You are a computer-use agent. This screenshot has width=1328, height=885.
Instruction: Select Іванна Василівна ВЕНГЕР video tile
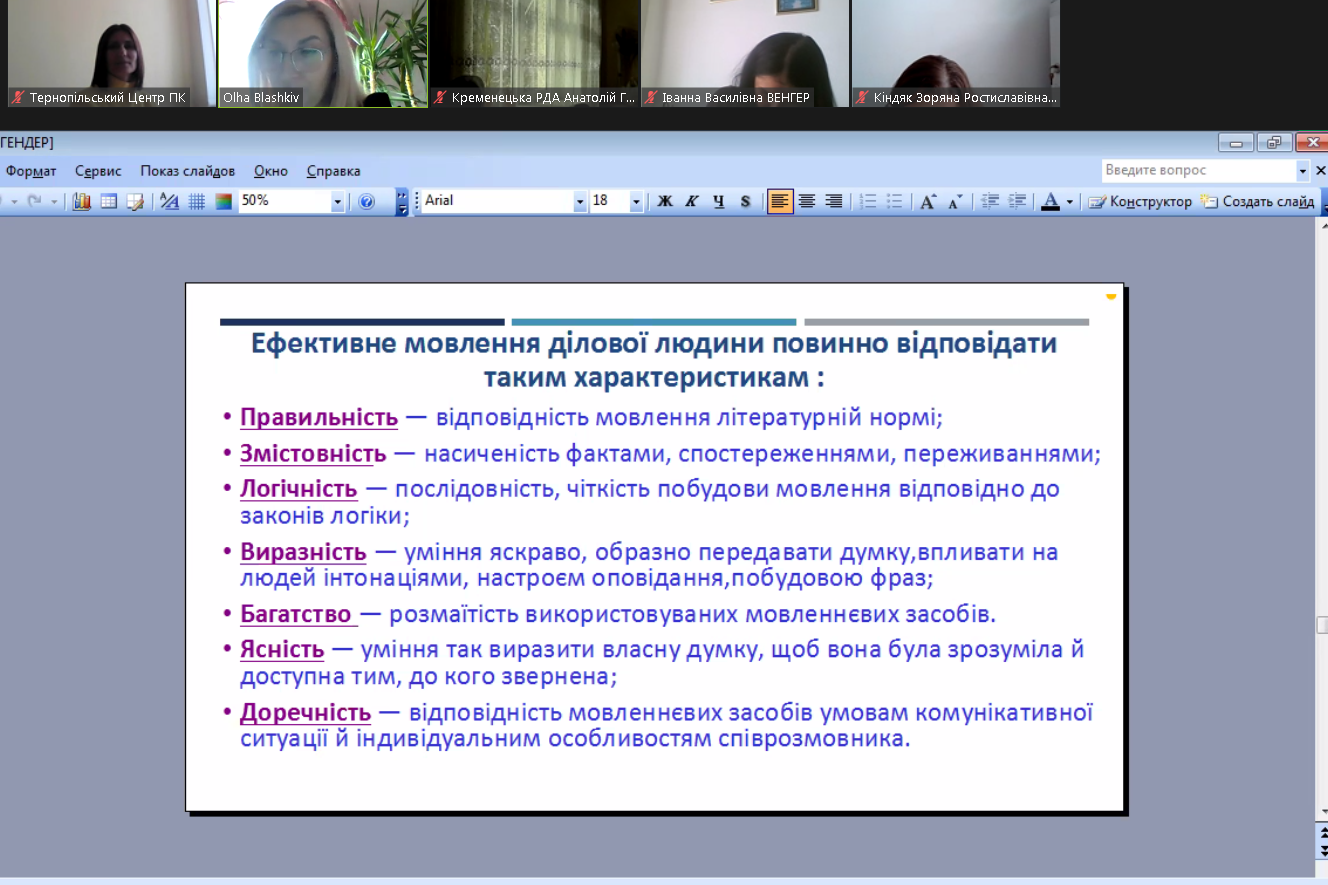coord(744,53)
